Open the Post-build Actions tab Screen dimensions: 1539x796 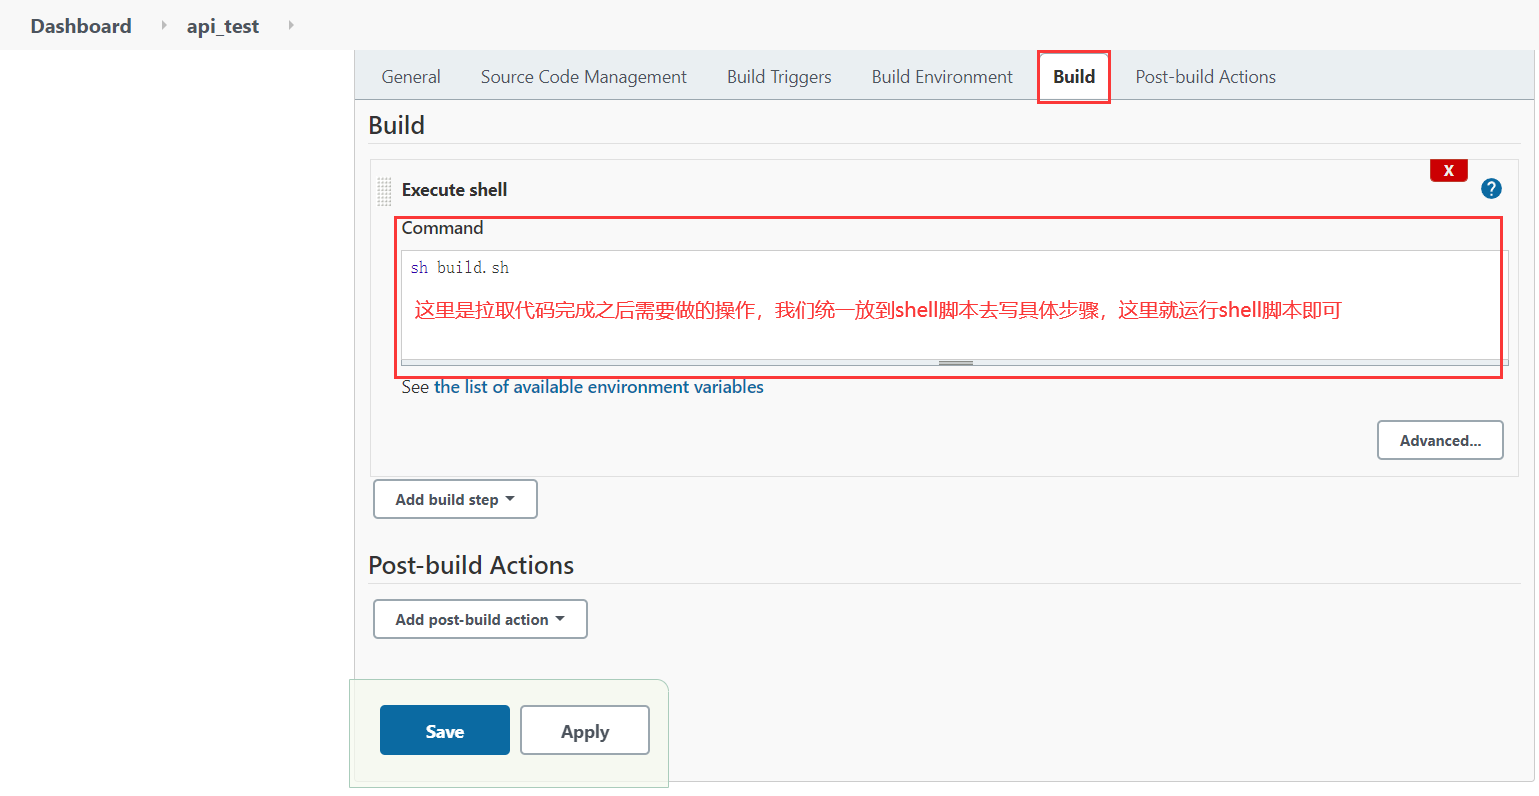click(x=1205, y=77)
